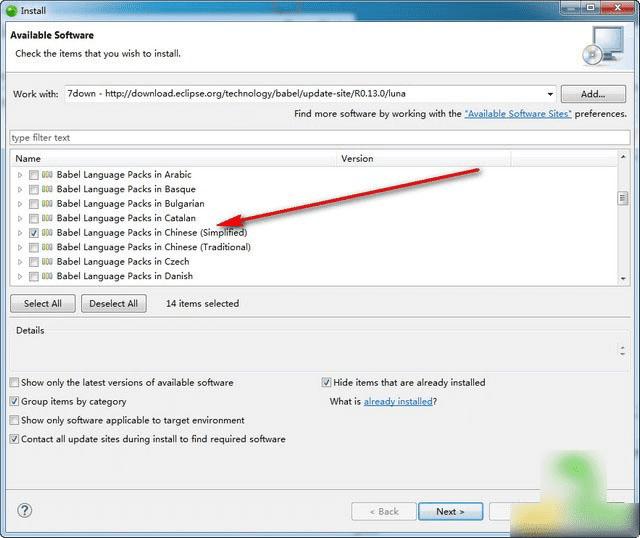Viewport: 640px width, 538px height.
Task: Click the Next > button
Action: (x=450, y=511)
